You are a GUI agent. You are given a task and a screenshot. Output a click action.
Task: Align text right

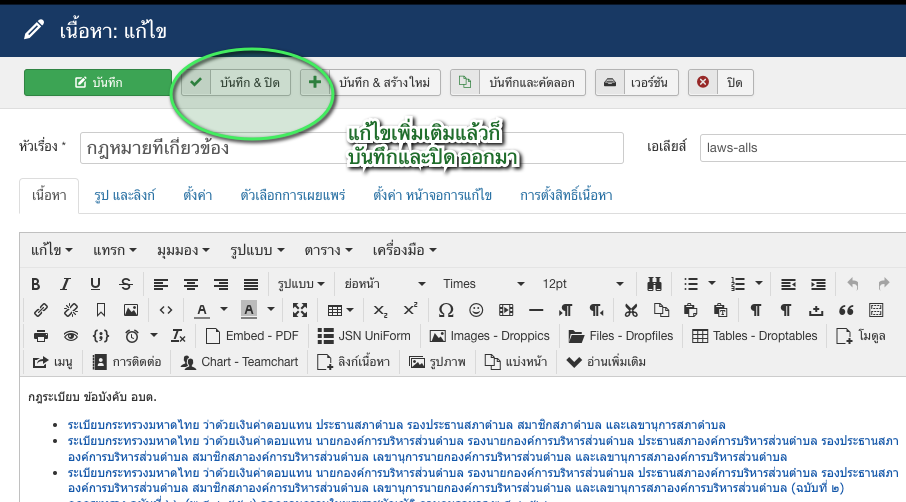click(x=221, y=284)
